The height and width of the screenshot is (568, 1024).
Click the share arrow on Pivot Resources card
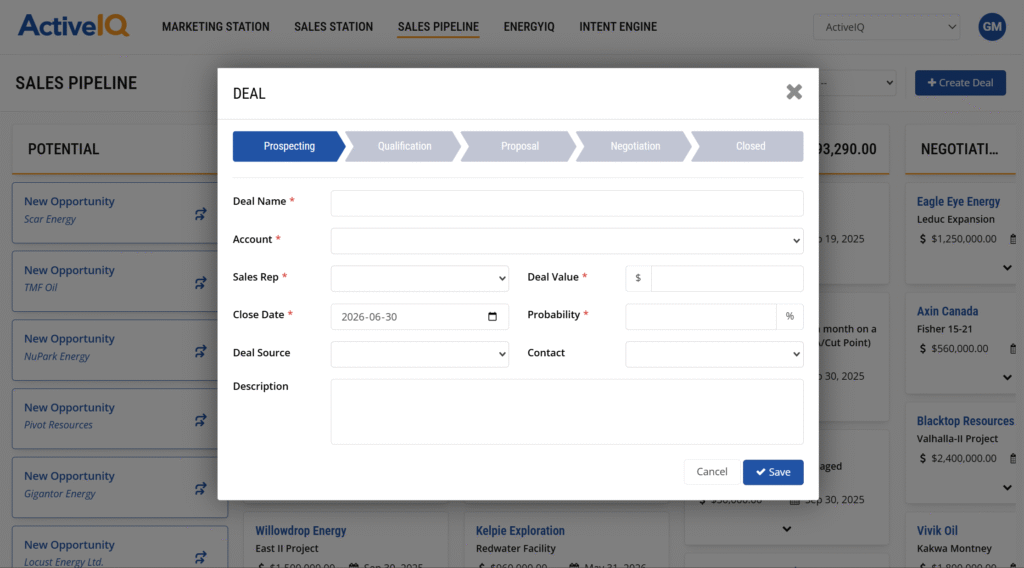click(x=200, y=420)
